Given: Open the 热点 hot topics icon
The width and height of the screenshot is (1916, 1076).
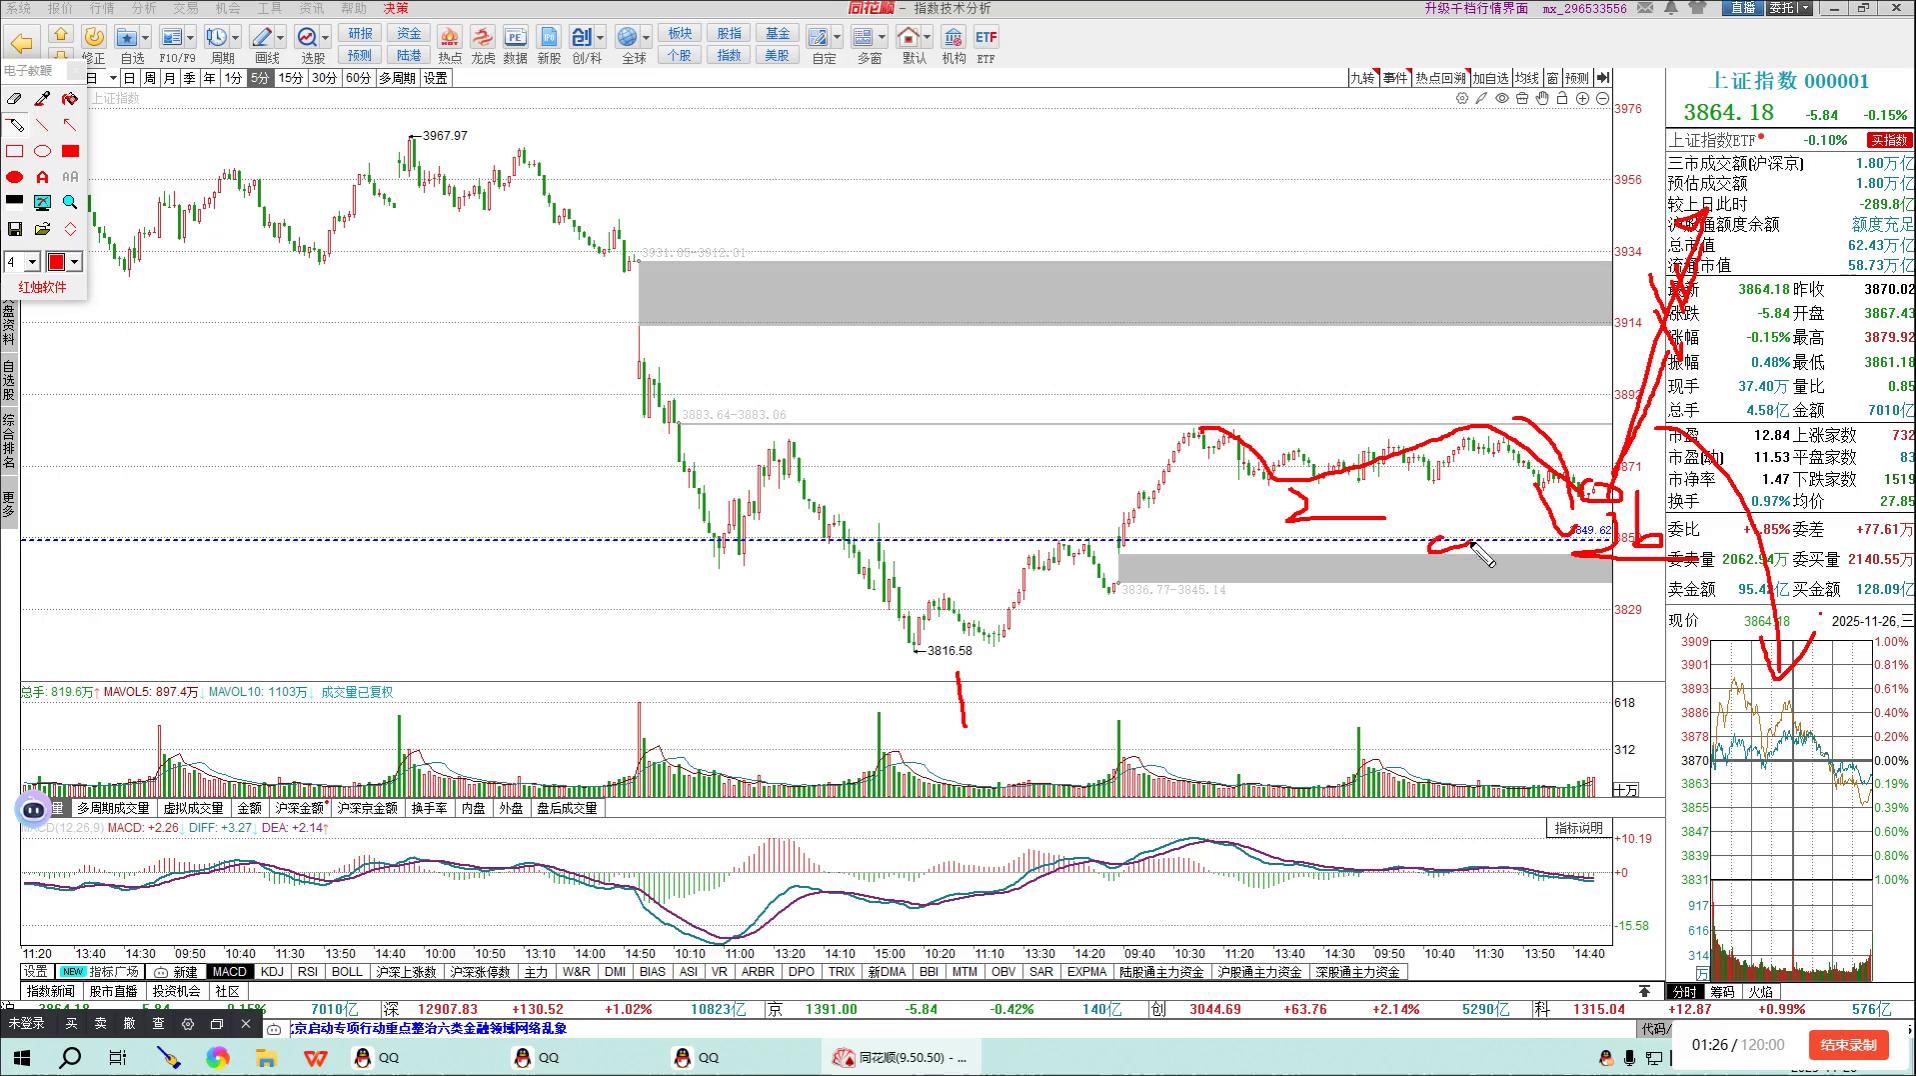Looking at the screenshot, I should (x=450, y=38).
